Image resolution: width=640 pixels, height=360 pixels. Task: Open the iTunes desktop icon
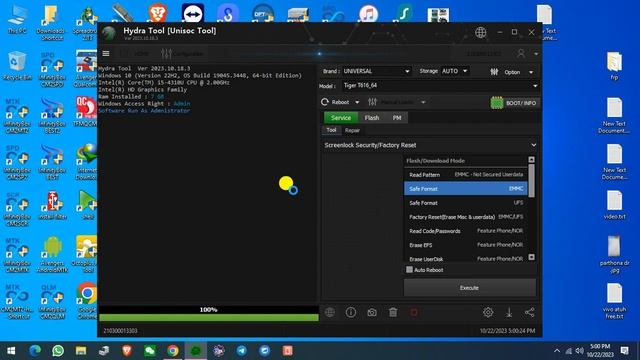tap(368, 13)
